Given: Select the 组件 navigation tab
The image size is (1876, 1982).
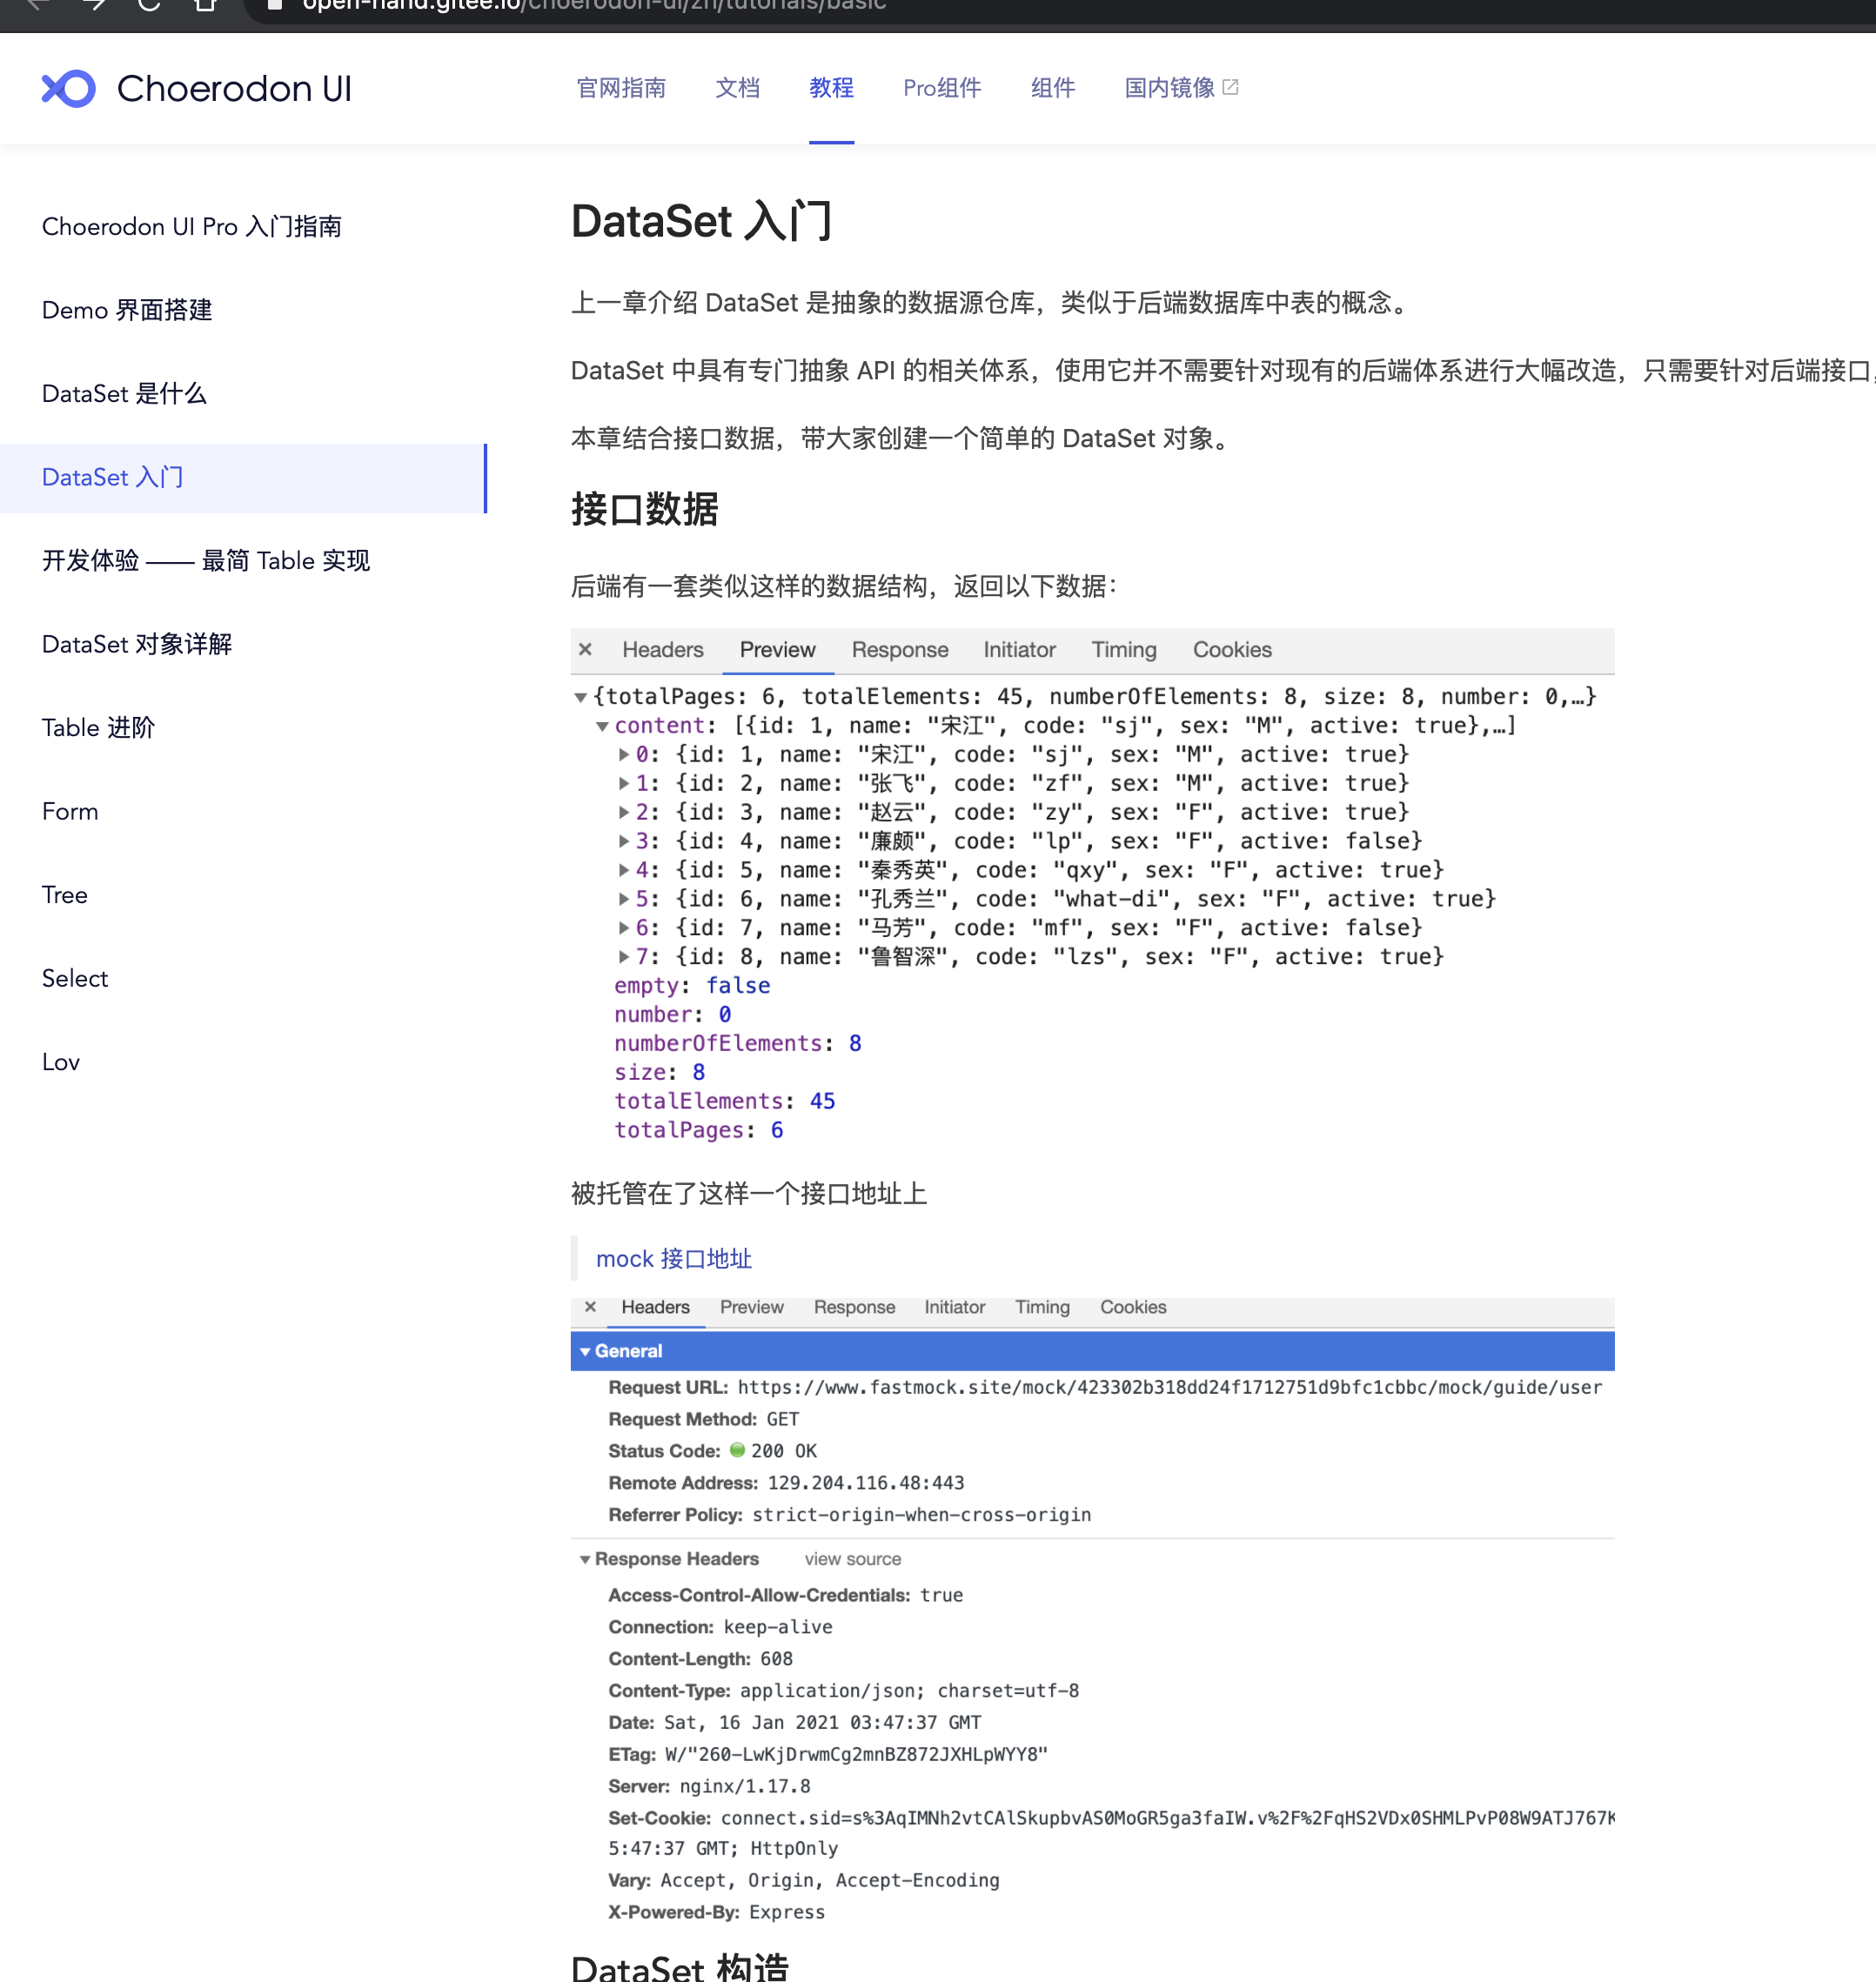Looking at the screenshot, I should tap(1052, 88).
